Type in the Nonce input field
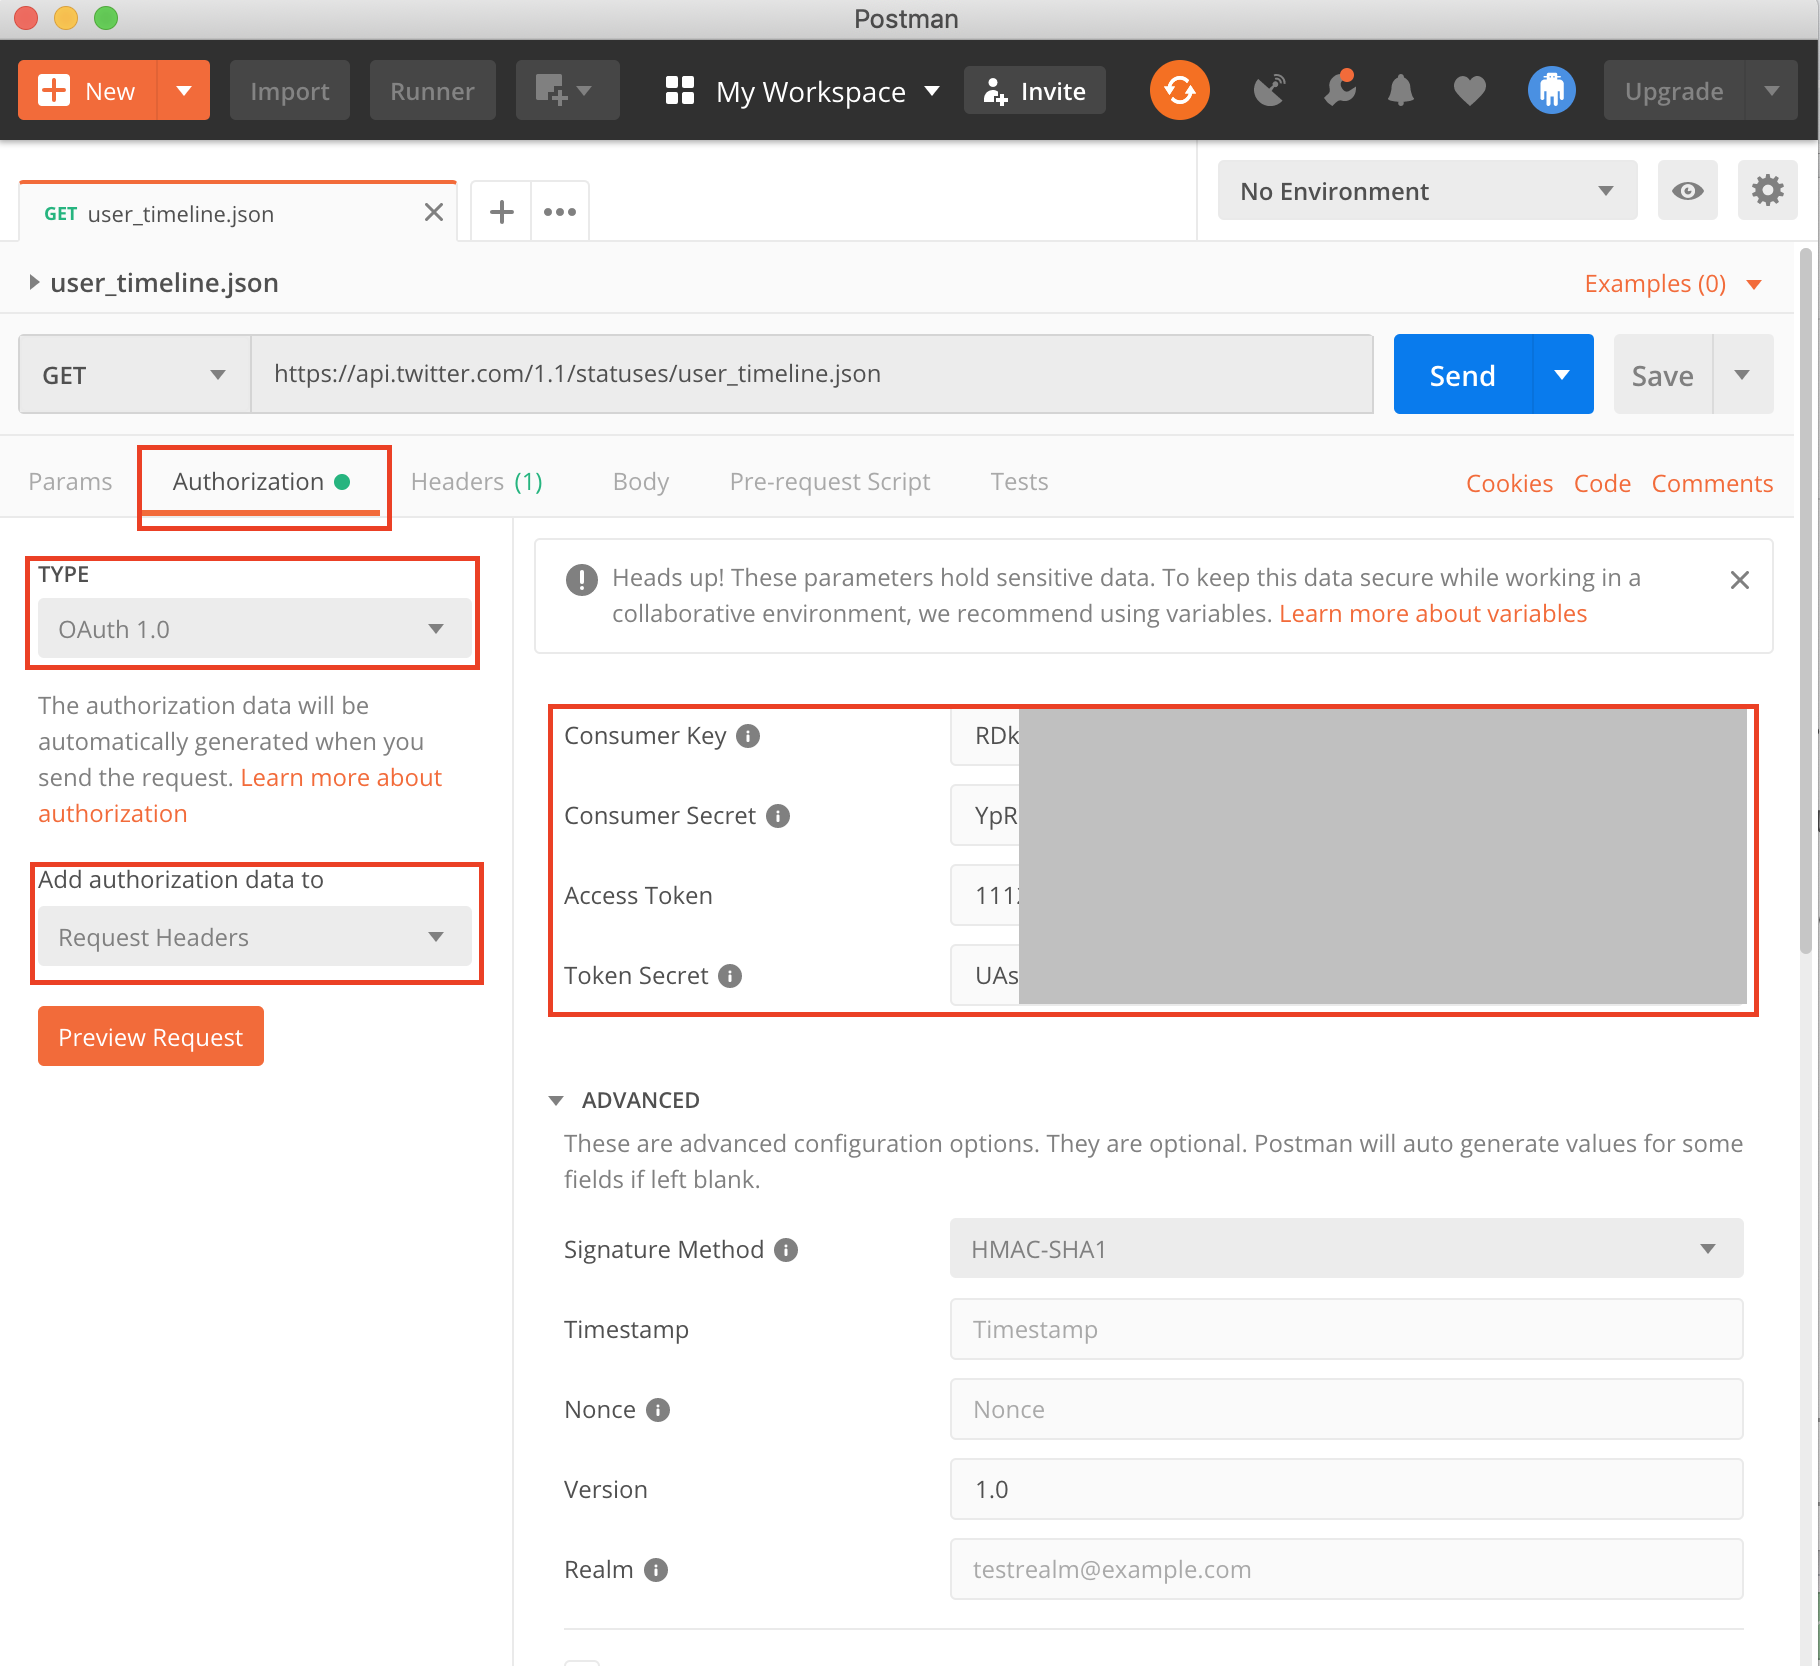 (1345, 1409)
